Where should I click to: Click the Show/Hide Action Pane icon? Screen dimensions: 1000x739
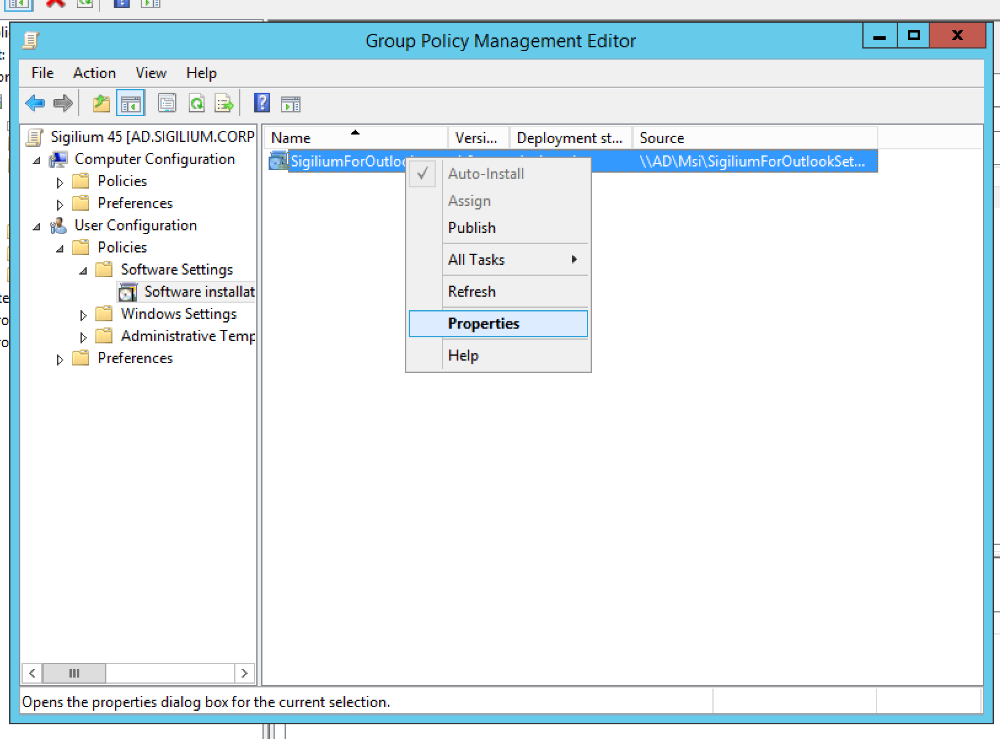pyautogui.click(x=290, y=103)
